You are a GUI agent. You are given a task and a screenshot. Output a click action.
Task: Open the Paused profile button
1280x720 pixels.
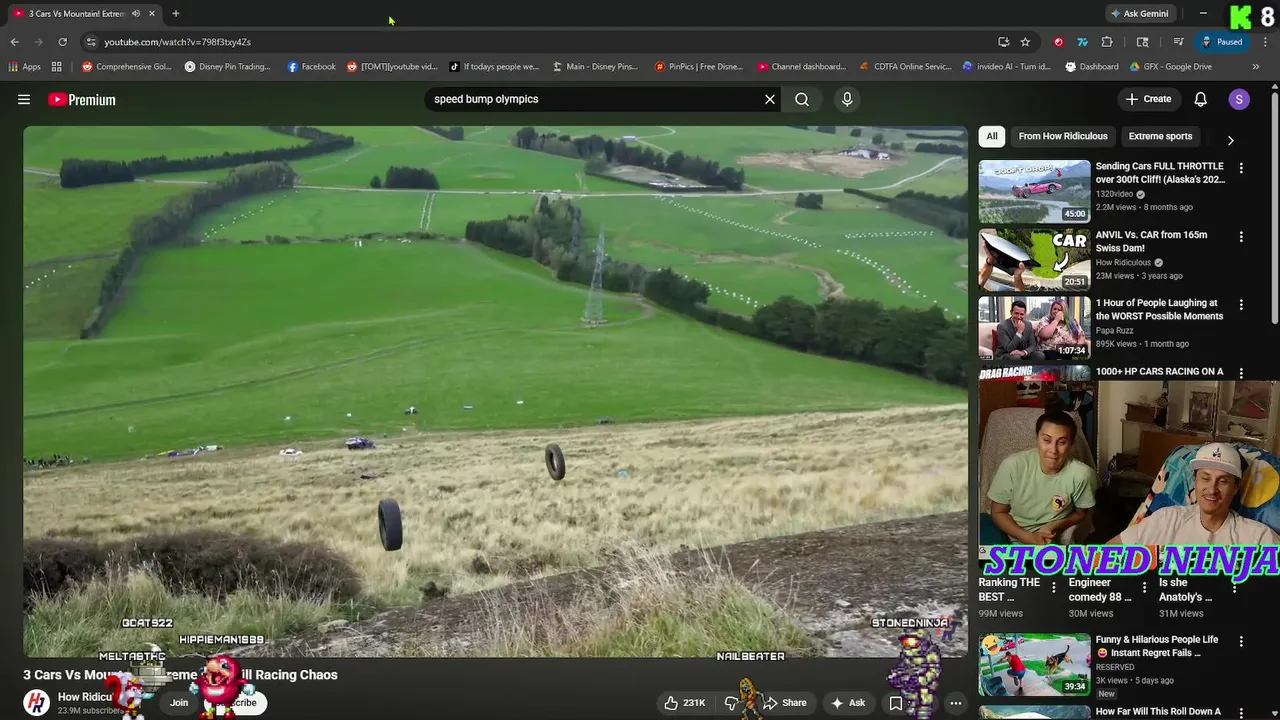click(1222, 42)
